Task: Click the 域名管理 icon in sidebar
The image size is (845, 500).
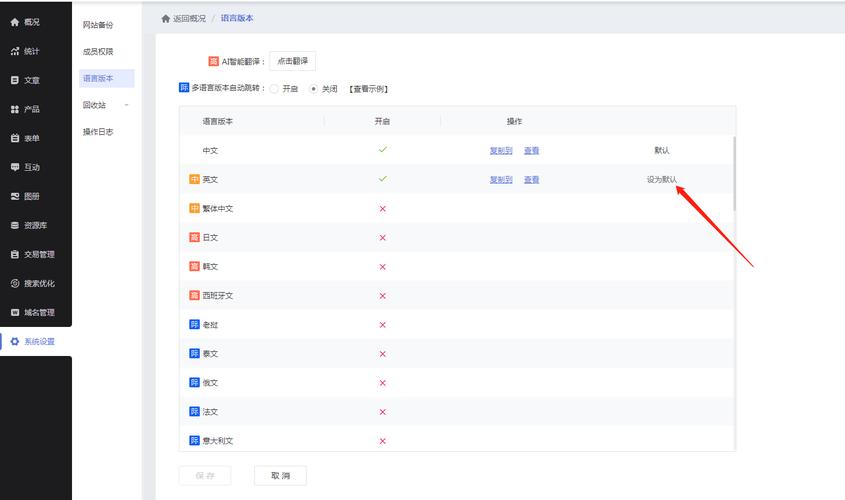Action: point(14,312)
